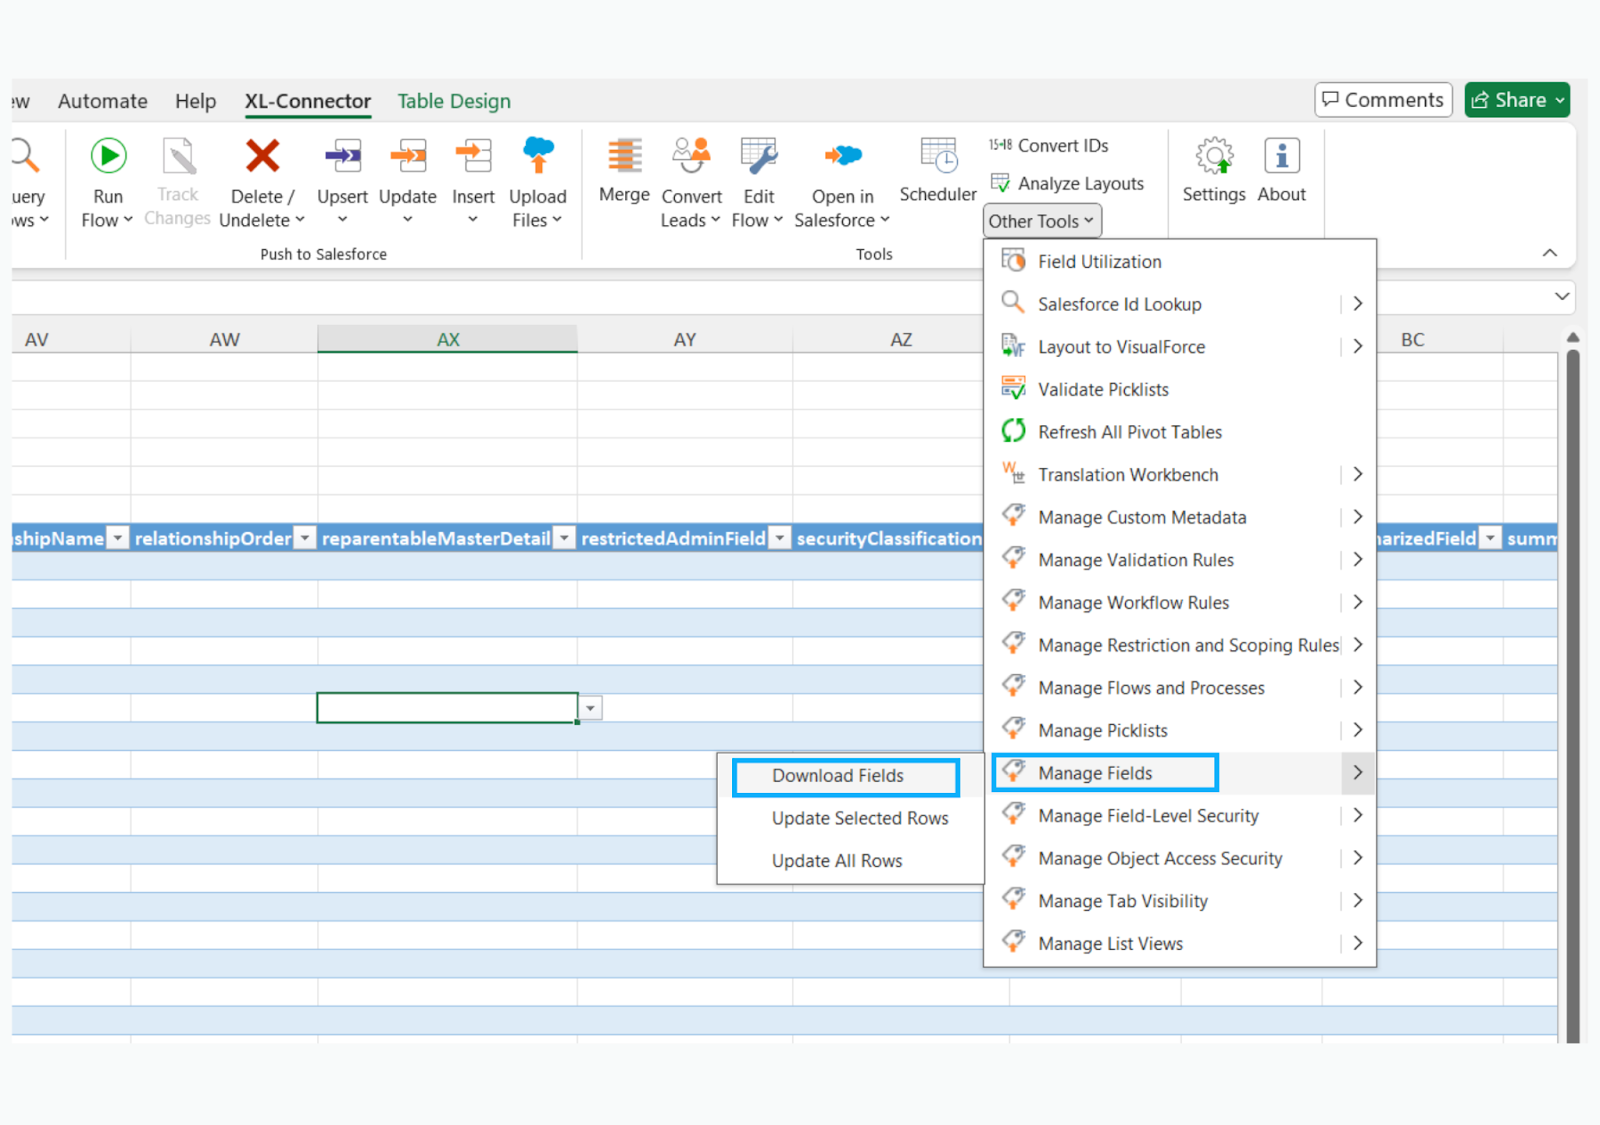Expand the Manage List Views submenu arrow
Viewport: 1600px width, 1125px height.
(x=1357, y=943)
